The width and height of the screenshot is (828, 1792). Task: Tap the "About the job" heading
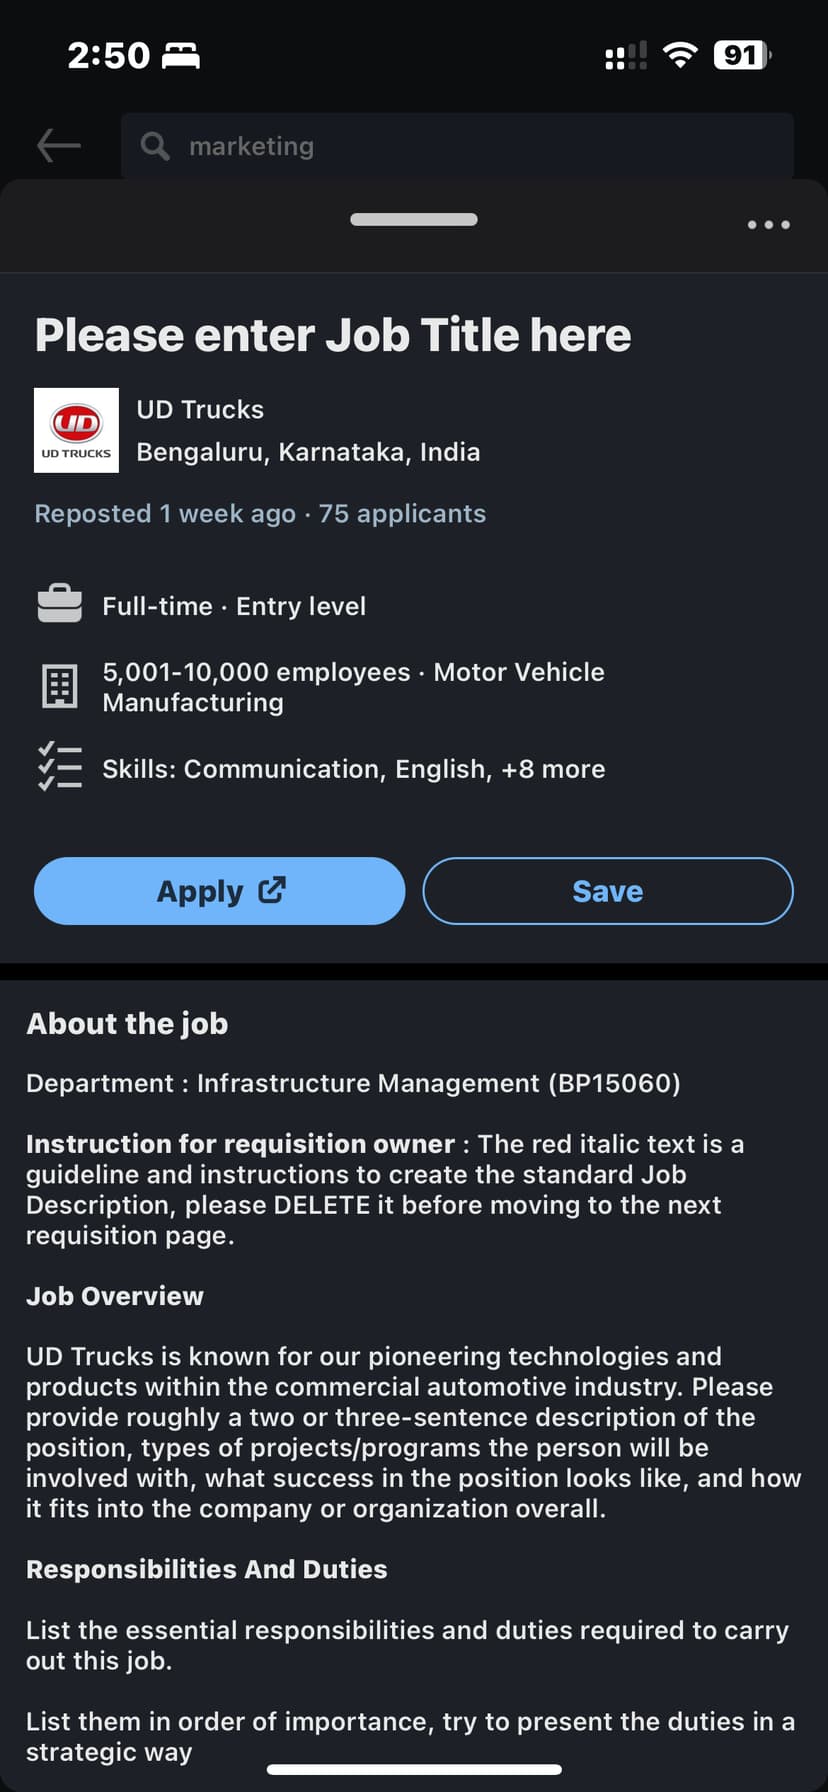pyautogui.click(x=127, y=1024)
